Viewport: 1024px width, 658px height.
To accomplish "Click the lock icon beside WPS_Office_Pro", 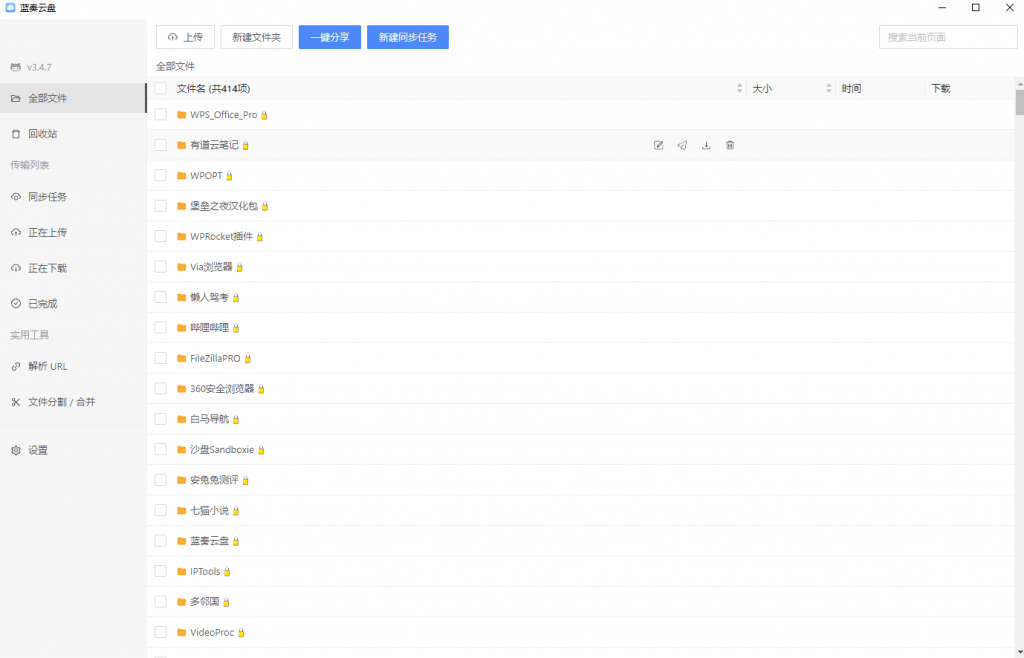I will [x=264, y=114].
